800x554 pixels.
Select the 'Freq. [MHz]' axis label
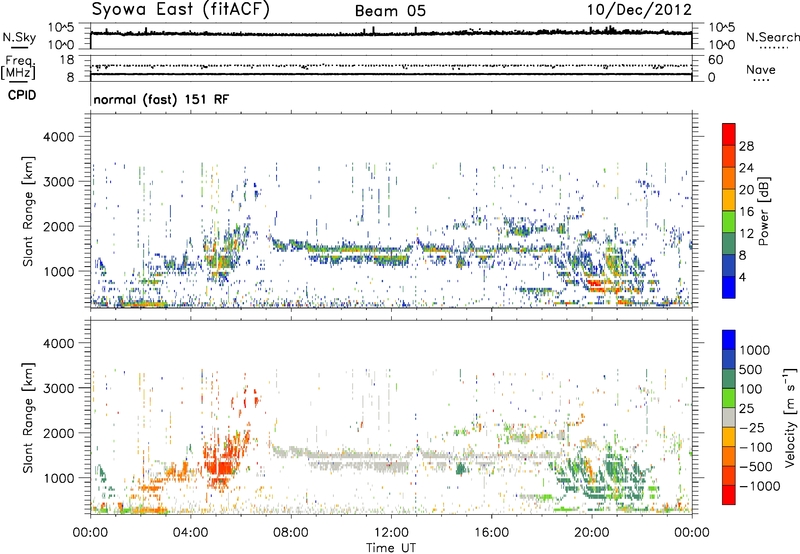(18, 68)
